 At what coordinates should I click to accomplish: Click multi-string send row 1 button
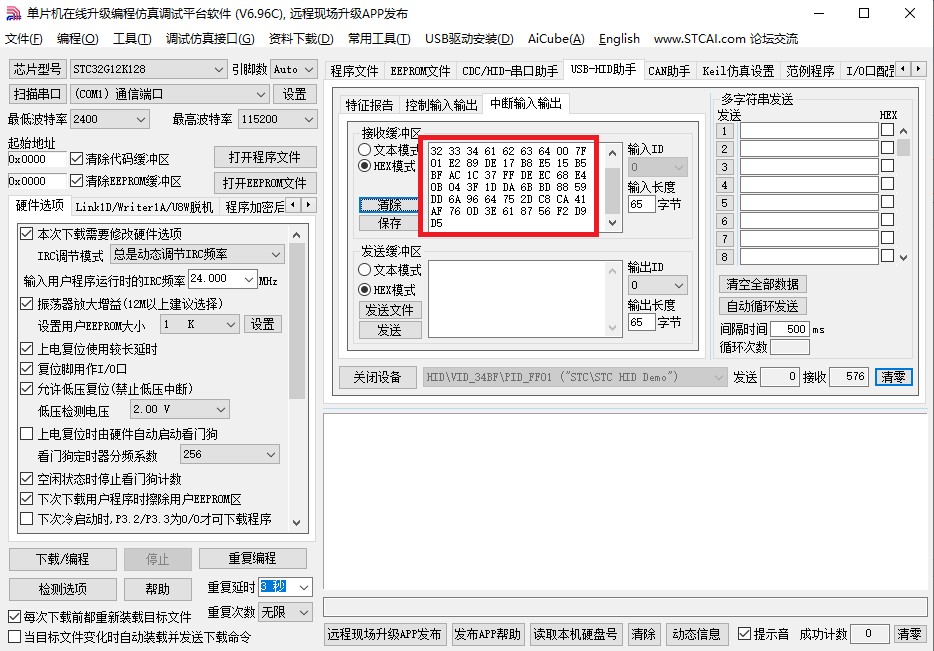(x=726, y=131)
